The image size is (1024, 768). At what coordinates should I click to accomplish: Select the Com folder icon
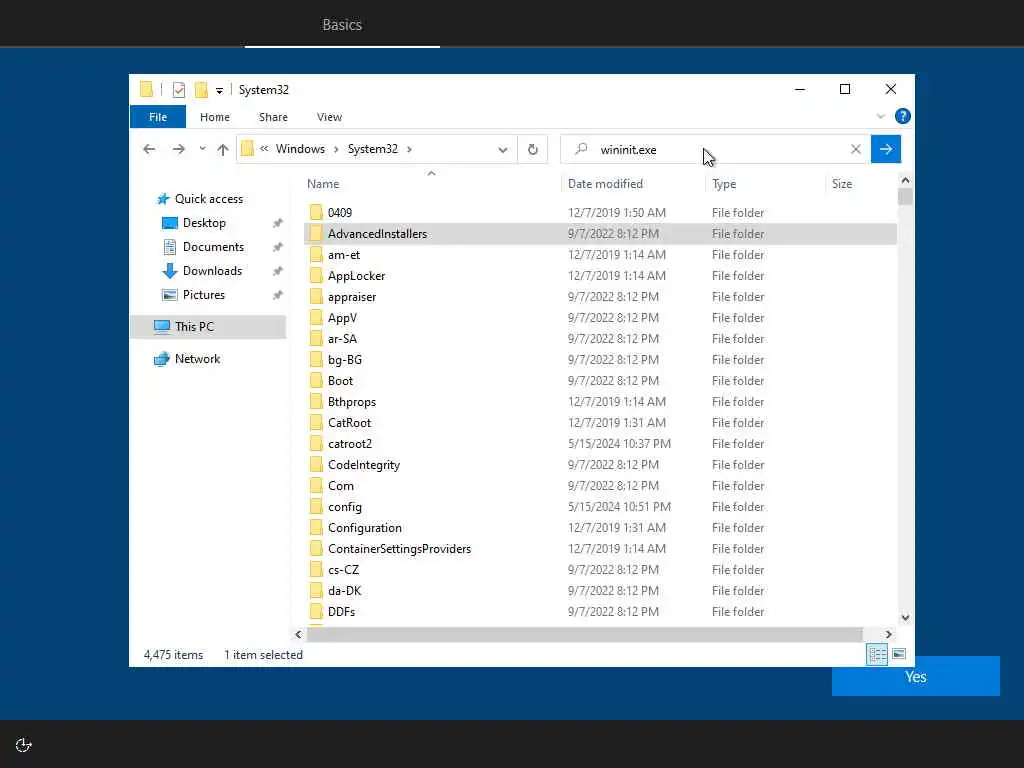[x=316, y=486]
